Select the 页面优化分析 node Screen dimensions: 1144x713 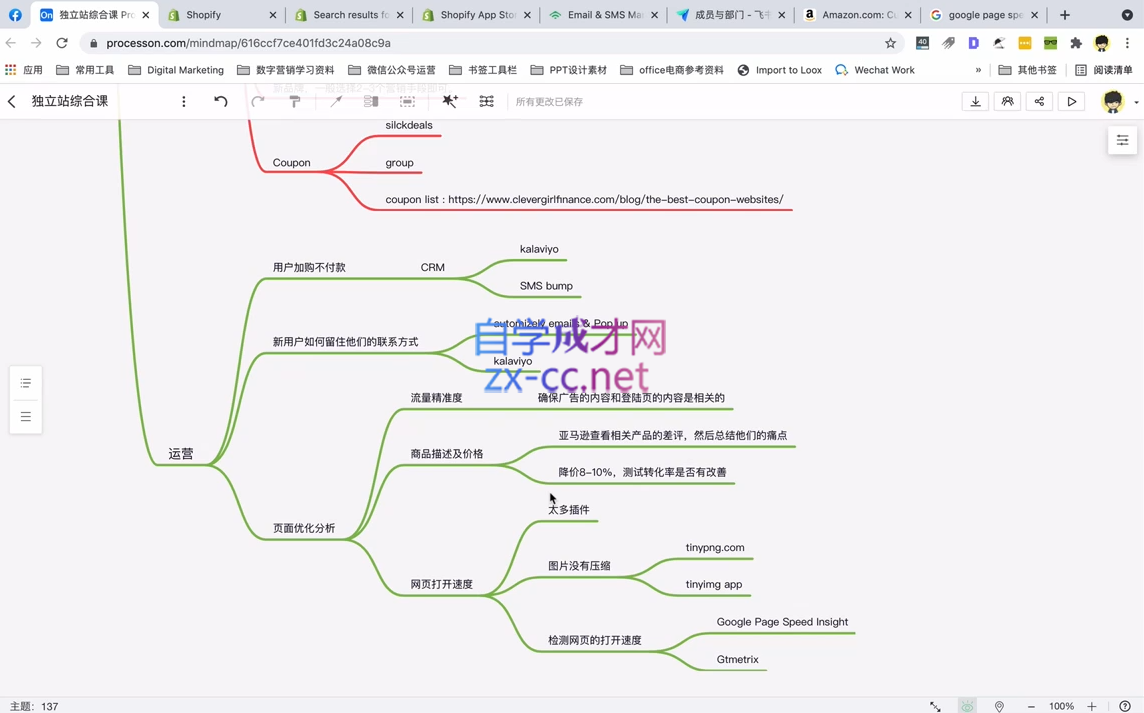[x=304, y=528]
